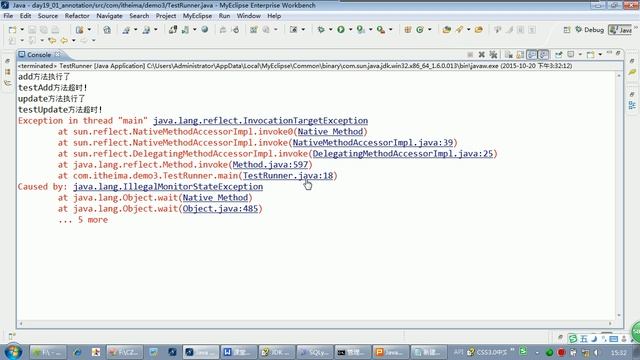Click Remove All Terminated Launches icon
640x360 pixels.
(x=493, y=54)
